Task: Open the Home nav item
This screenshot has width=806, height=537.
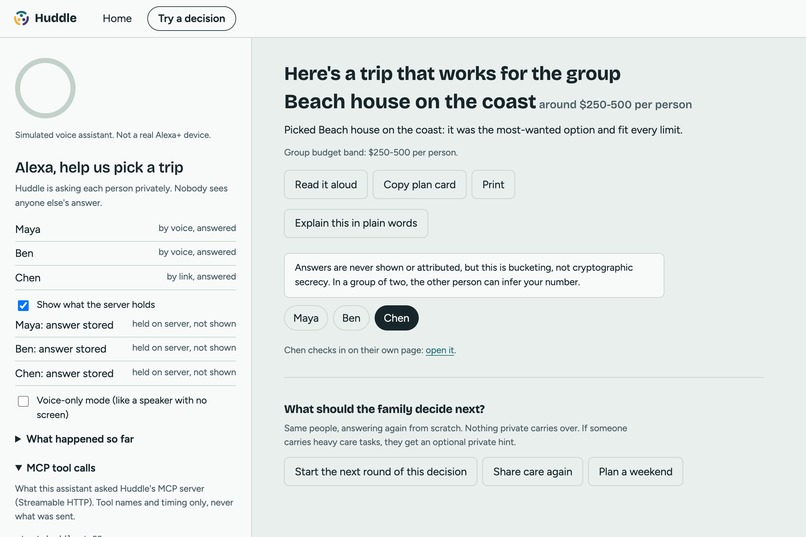Action: [x=117, y=18]
